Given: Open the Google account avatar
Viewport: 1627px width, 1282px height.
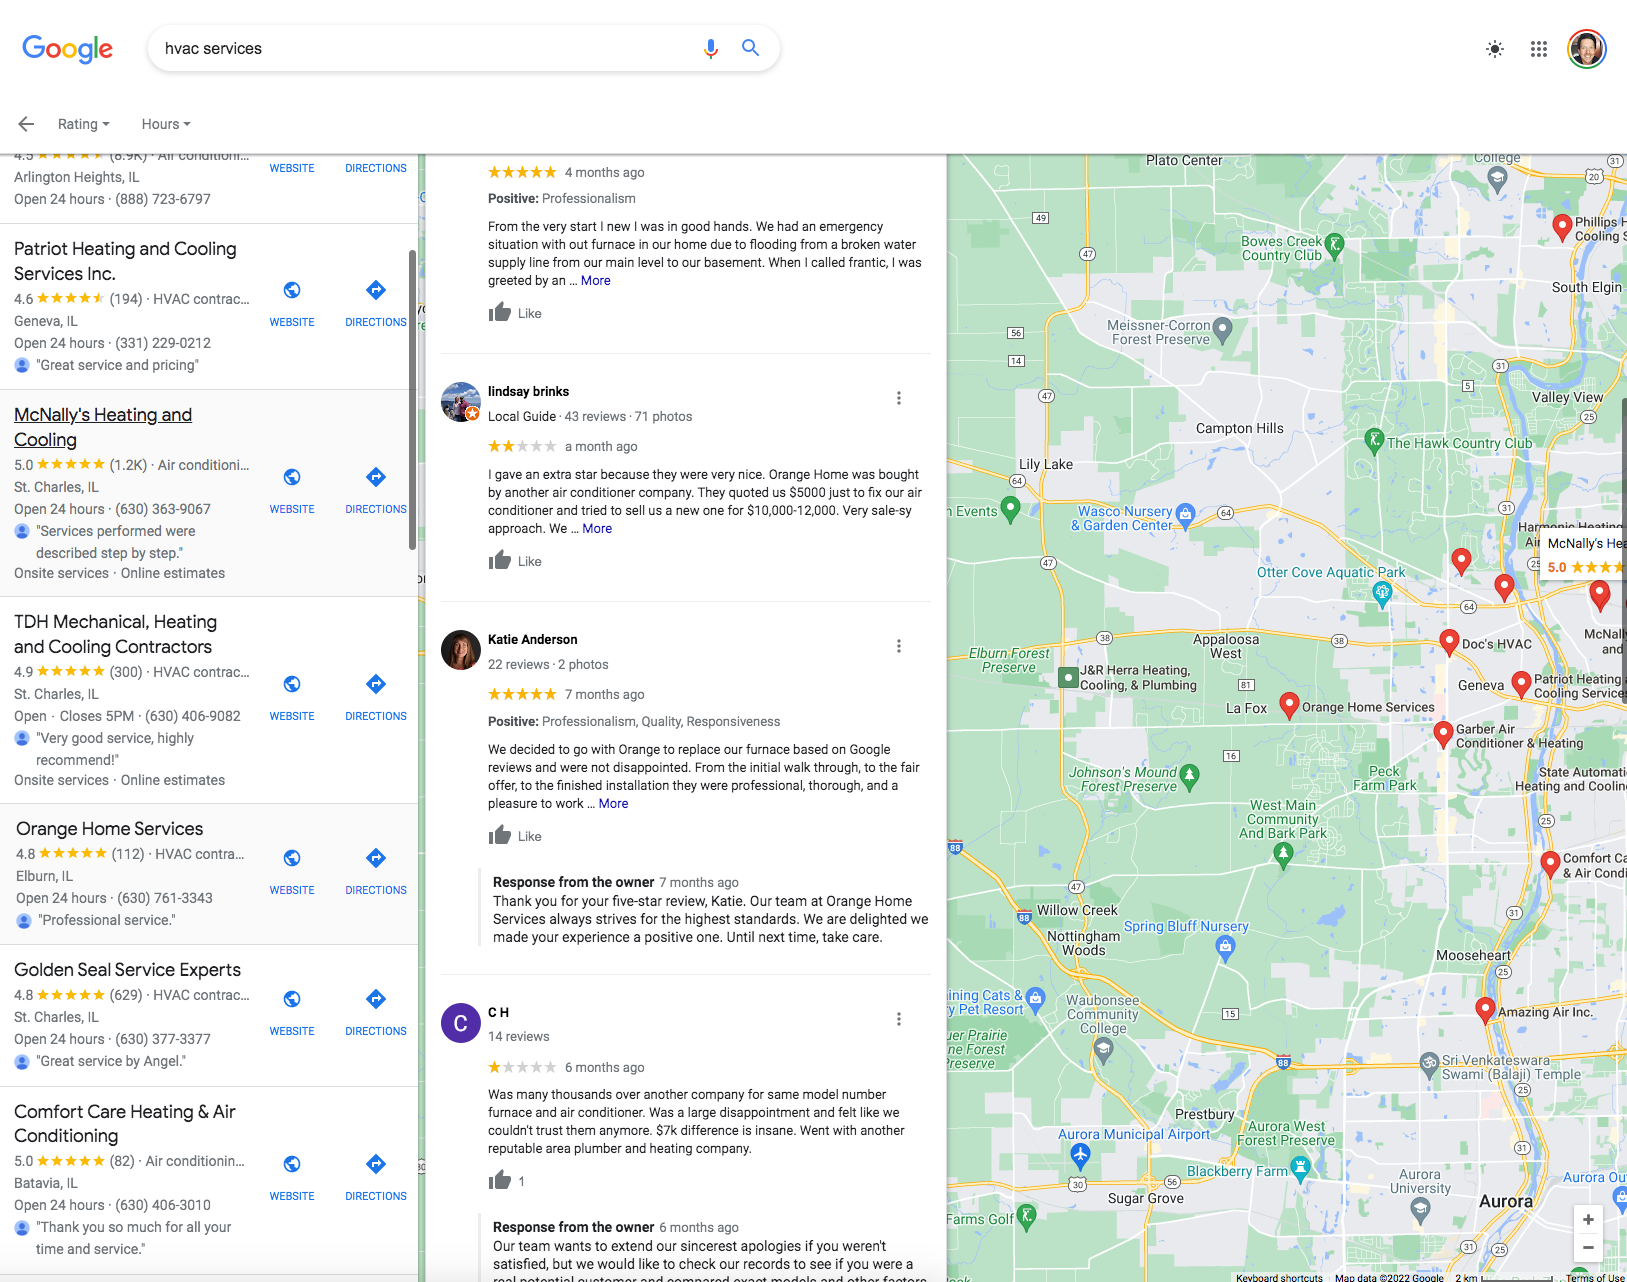Looking at the screenshot, I should tap(1587, 49).
